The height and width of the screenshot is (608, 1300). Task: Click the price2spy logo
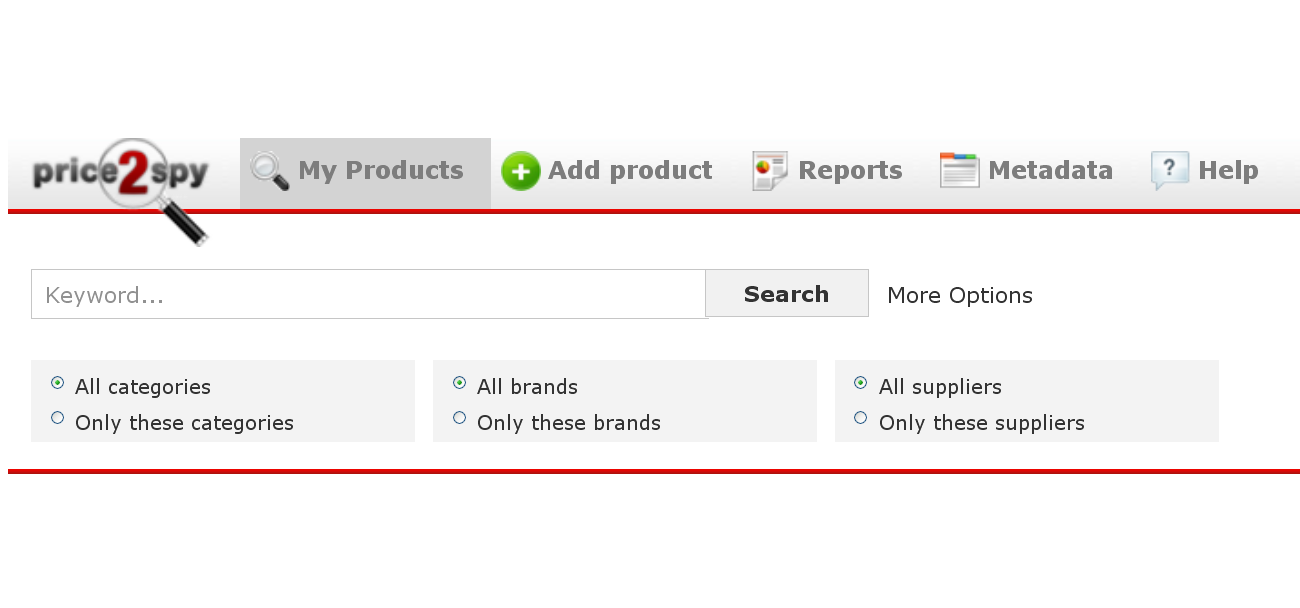[x=121, y=190]
